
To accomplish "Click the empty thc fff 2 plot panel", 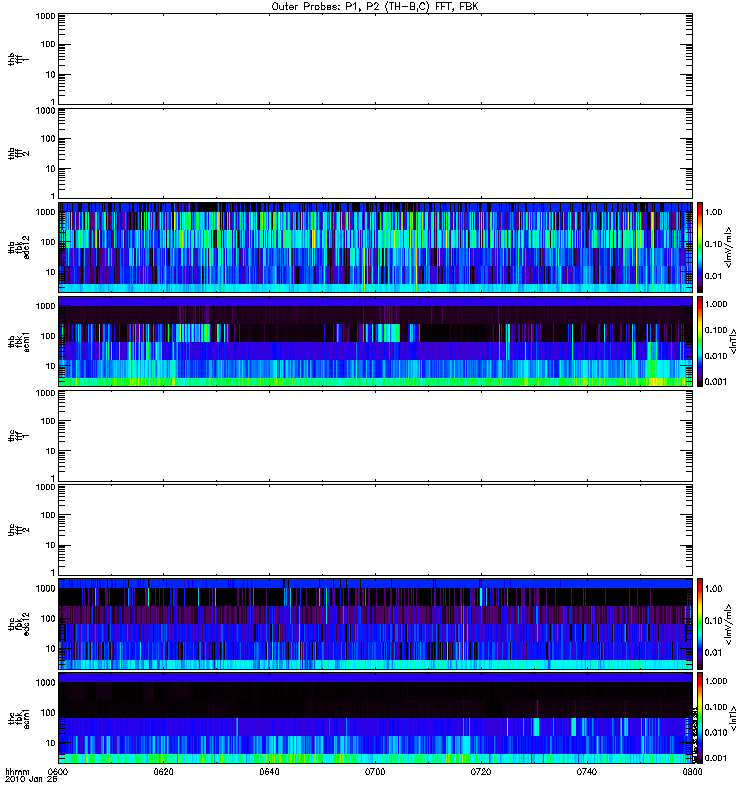I will coord(376,530).
